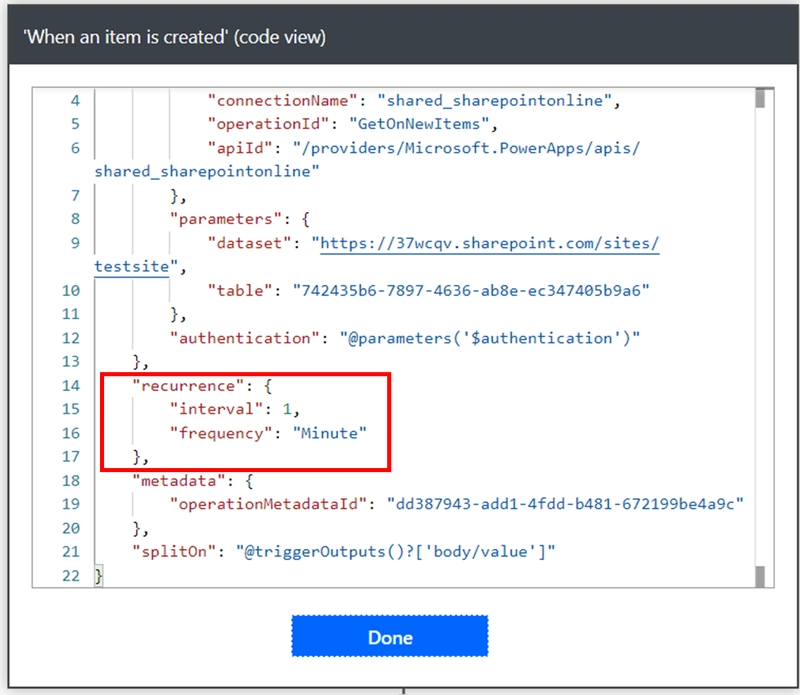Open the 37wcqv.sharepoint.com sites URL link

click(x=485, y=244)
